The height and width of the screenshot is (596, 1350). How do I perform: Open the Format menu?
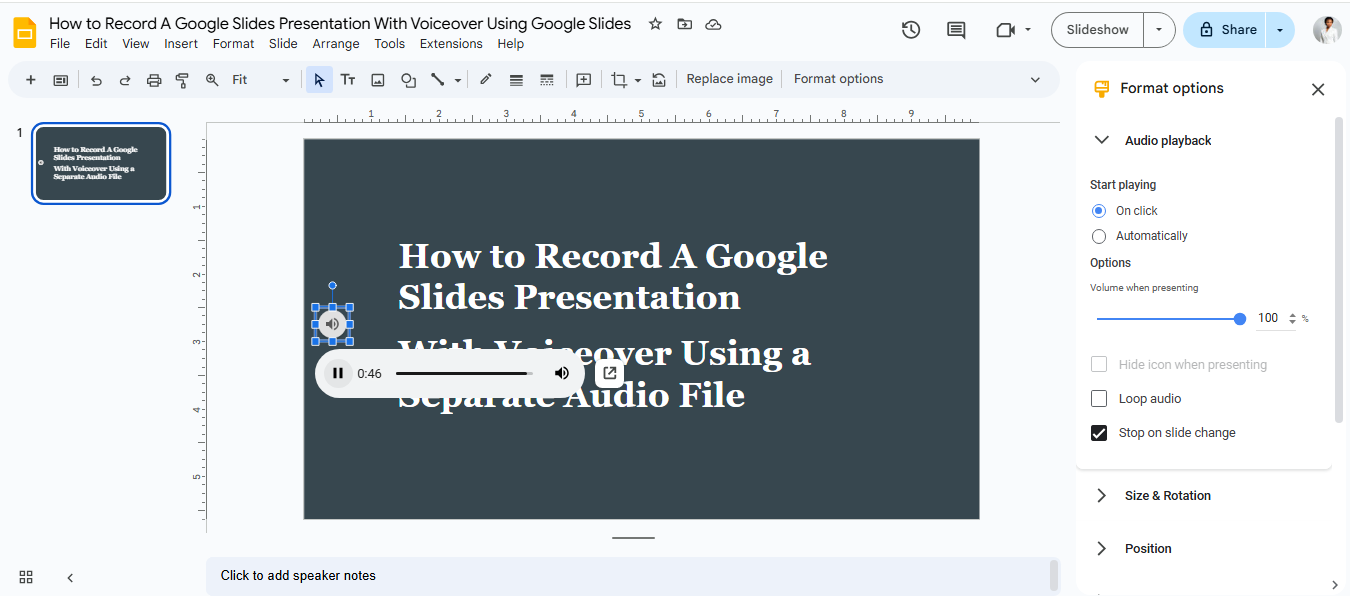[x=234, y=44]
